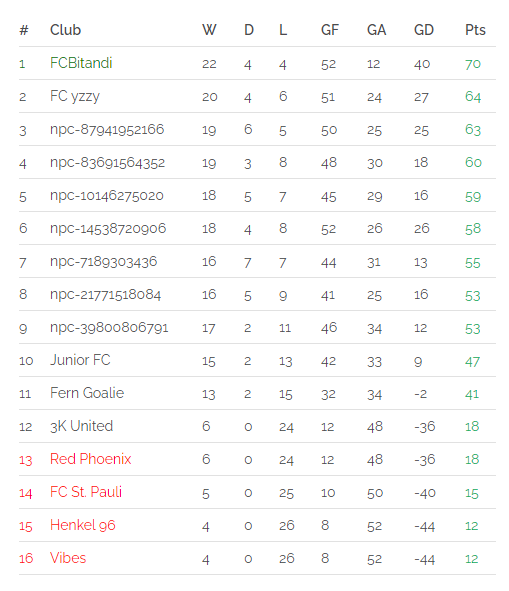
Task: Select FCBitandi's 70 points value
Action: (x=473, y=64)
